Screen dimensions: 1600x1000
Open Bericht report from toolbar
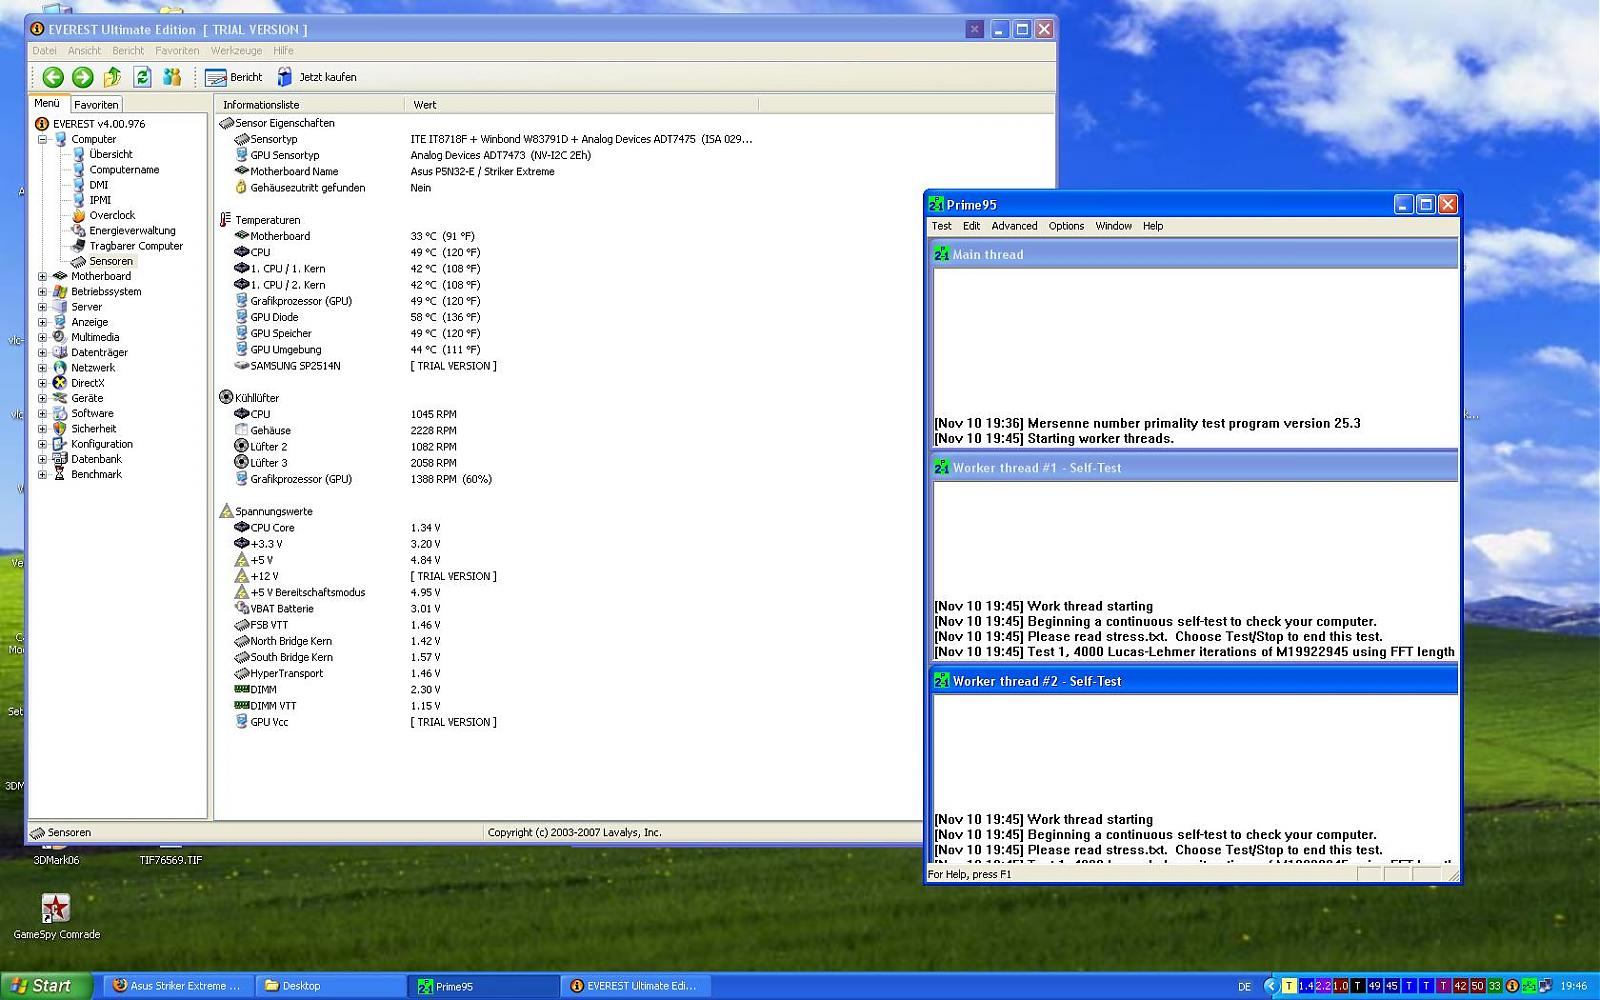[x=234, y=77]
